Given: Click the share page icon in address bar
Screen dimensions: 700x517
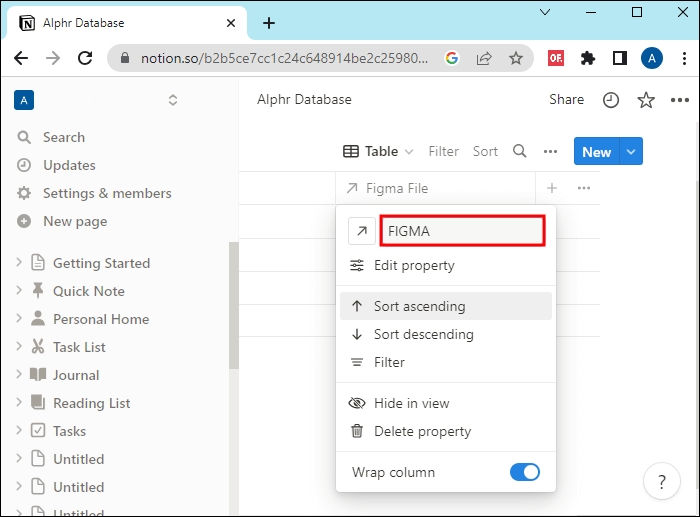Looking at the screenshot, I should (484, 58).
